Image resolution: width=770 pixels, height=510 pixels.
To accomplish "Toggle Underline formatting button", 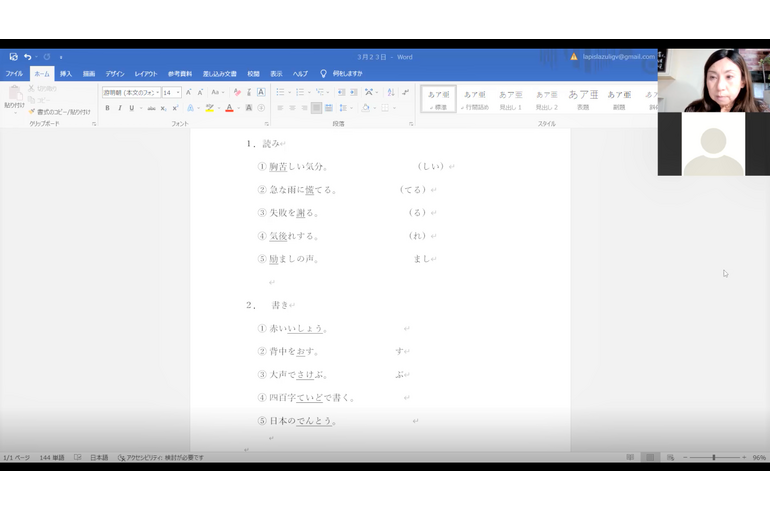I will [x=130, y=108].
